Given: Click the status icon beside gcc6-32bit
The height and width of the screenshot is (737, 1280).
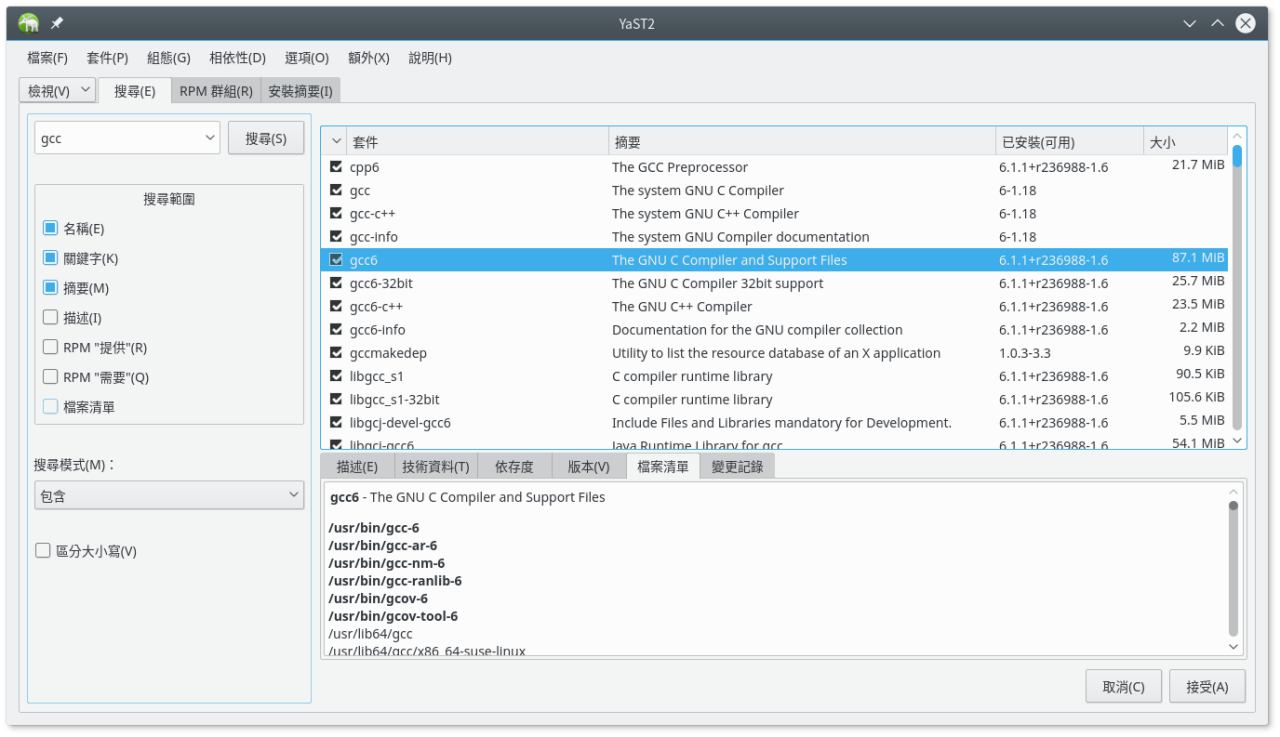Looking at the screenshot, I should [x=336, y=284].
